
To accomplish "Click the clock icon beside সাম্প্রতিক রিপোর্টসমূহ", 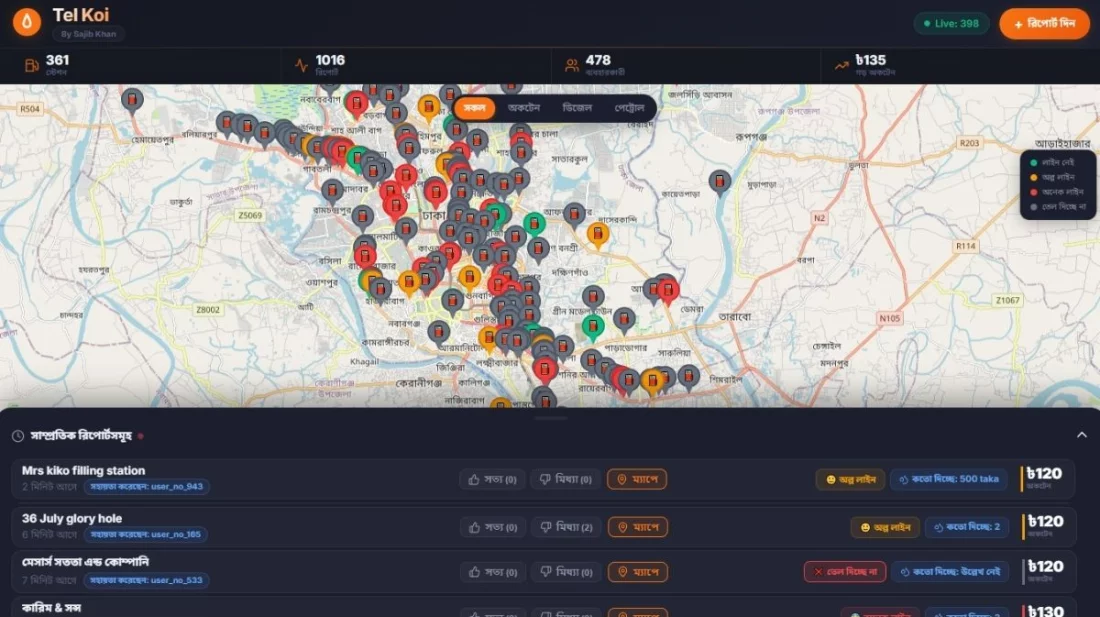I will pyautogui.click(x=18, y=436).
